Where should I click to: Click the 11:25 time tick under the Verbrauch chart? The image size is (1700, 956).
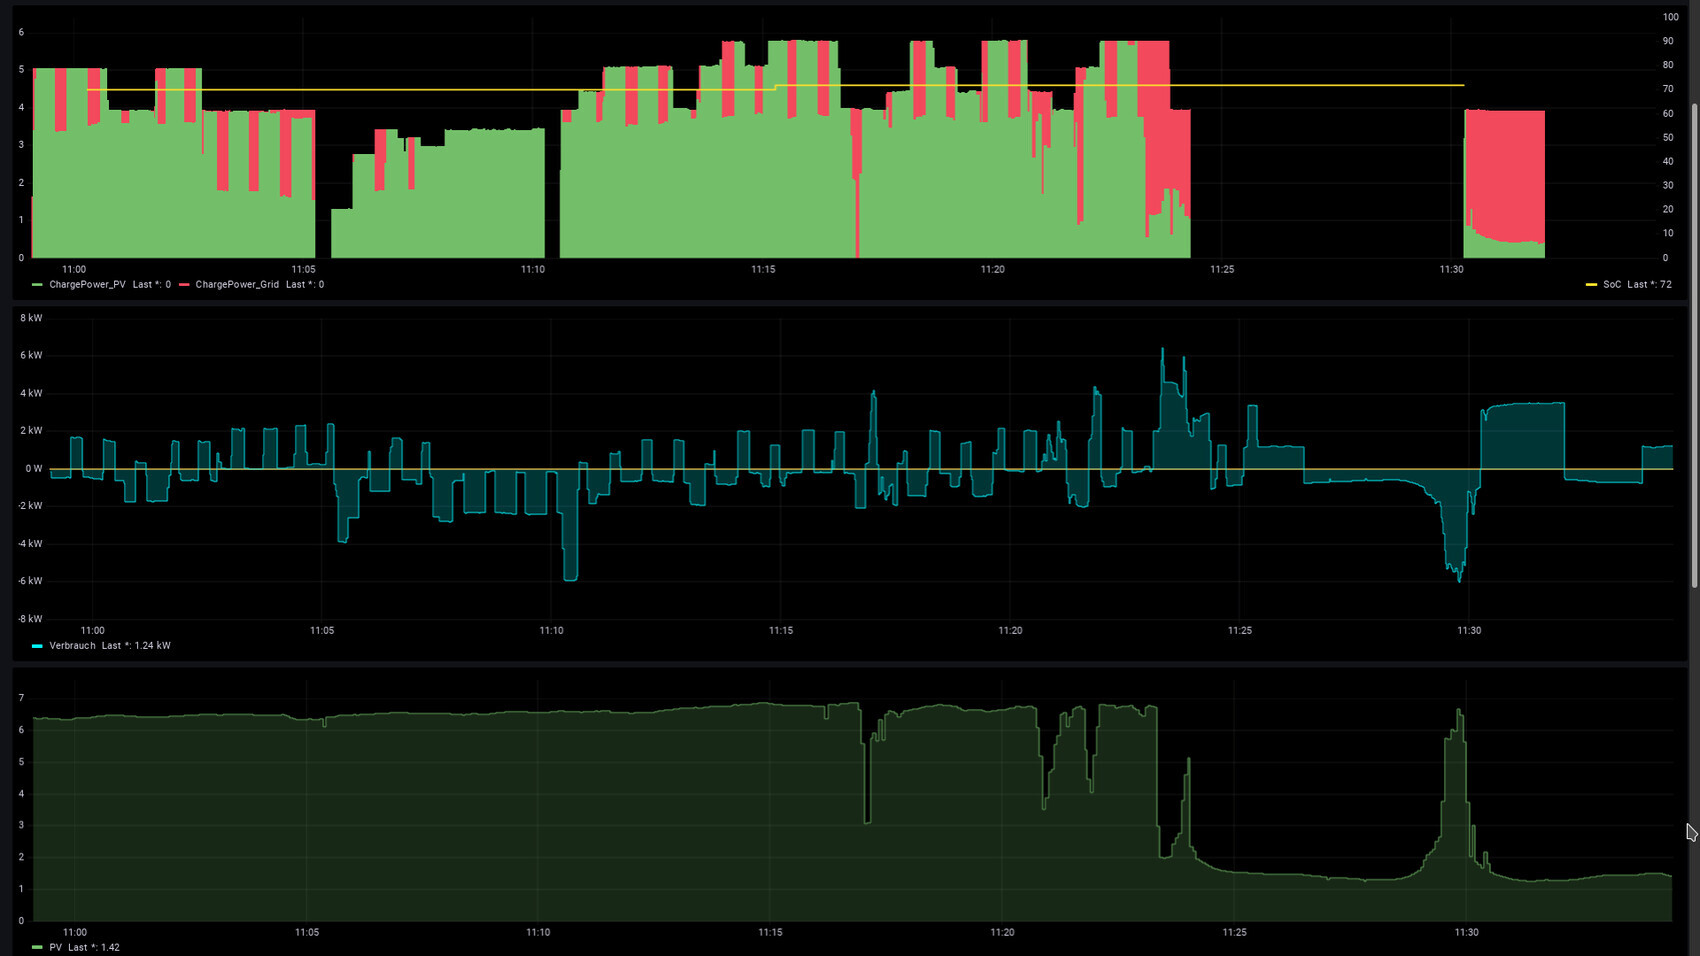(1239, 630)
